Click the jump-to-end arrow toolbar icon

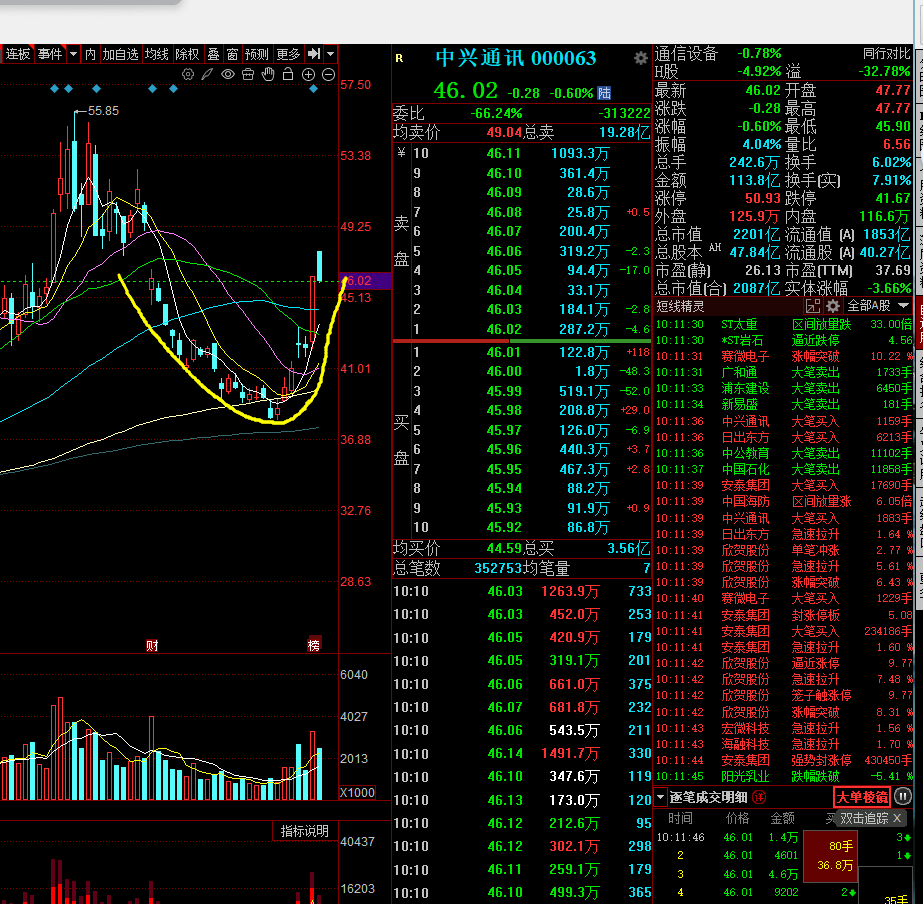coord(314,54)
